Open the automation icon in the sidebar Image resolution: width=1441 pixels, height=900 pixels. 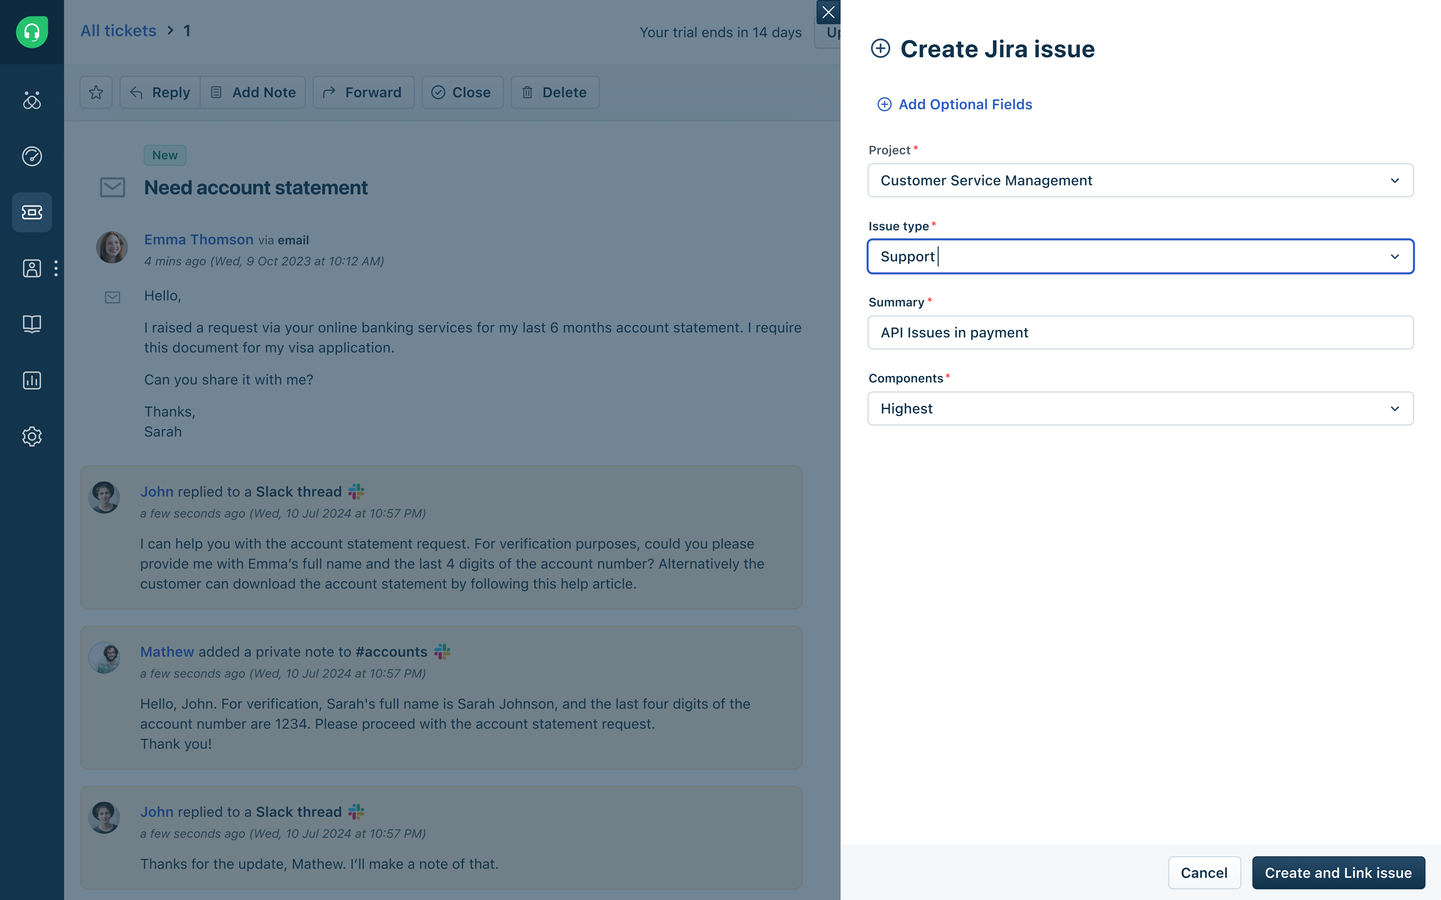pos(32,100)
